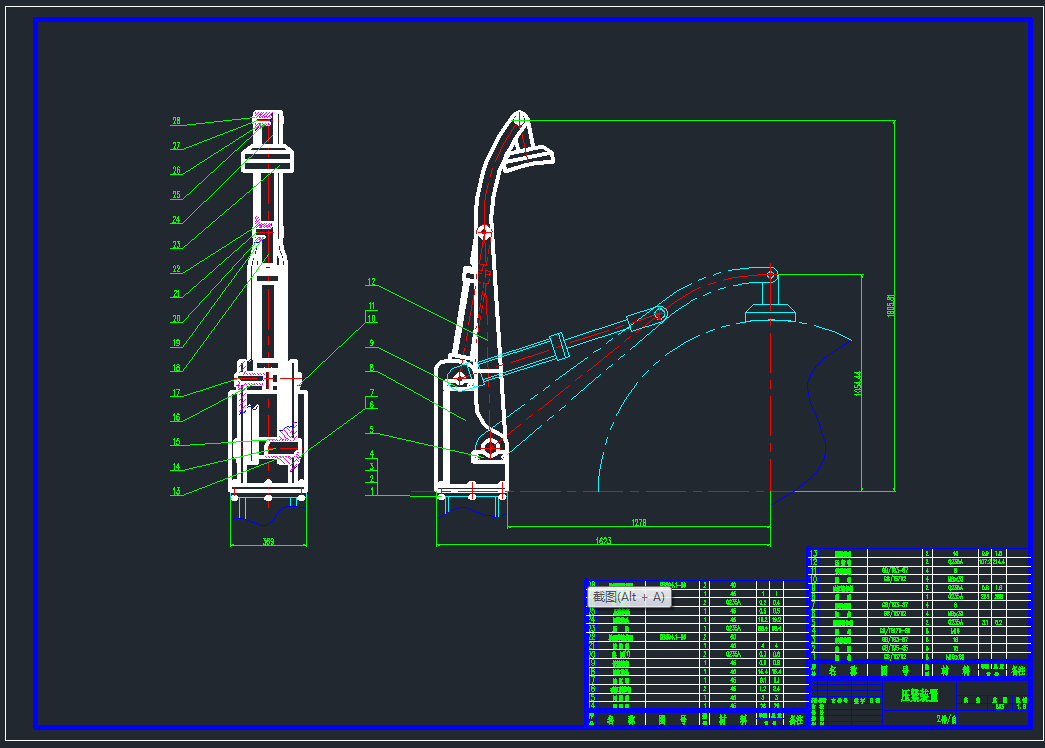This screenshot has height=748, width=1045.
Task: Click callout number 4 of the main view
Action: tap(371, 454)
